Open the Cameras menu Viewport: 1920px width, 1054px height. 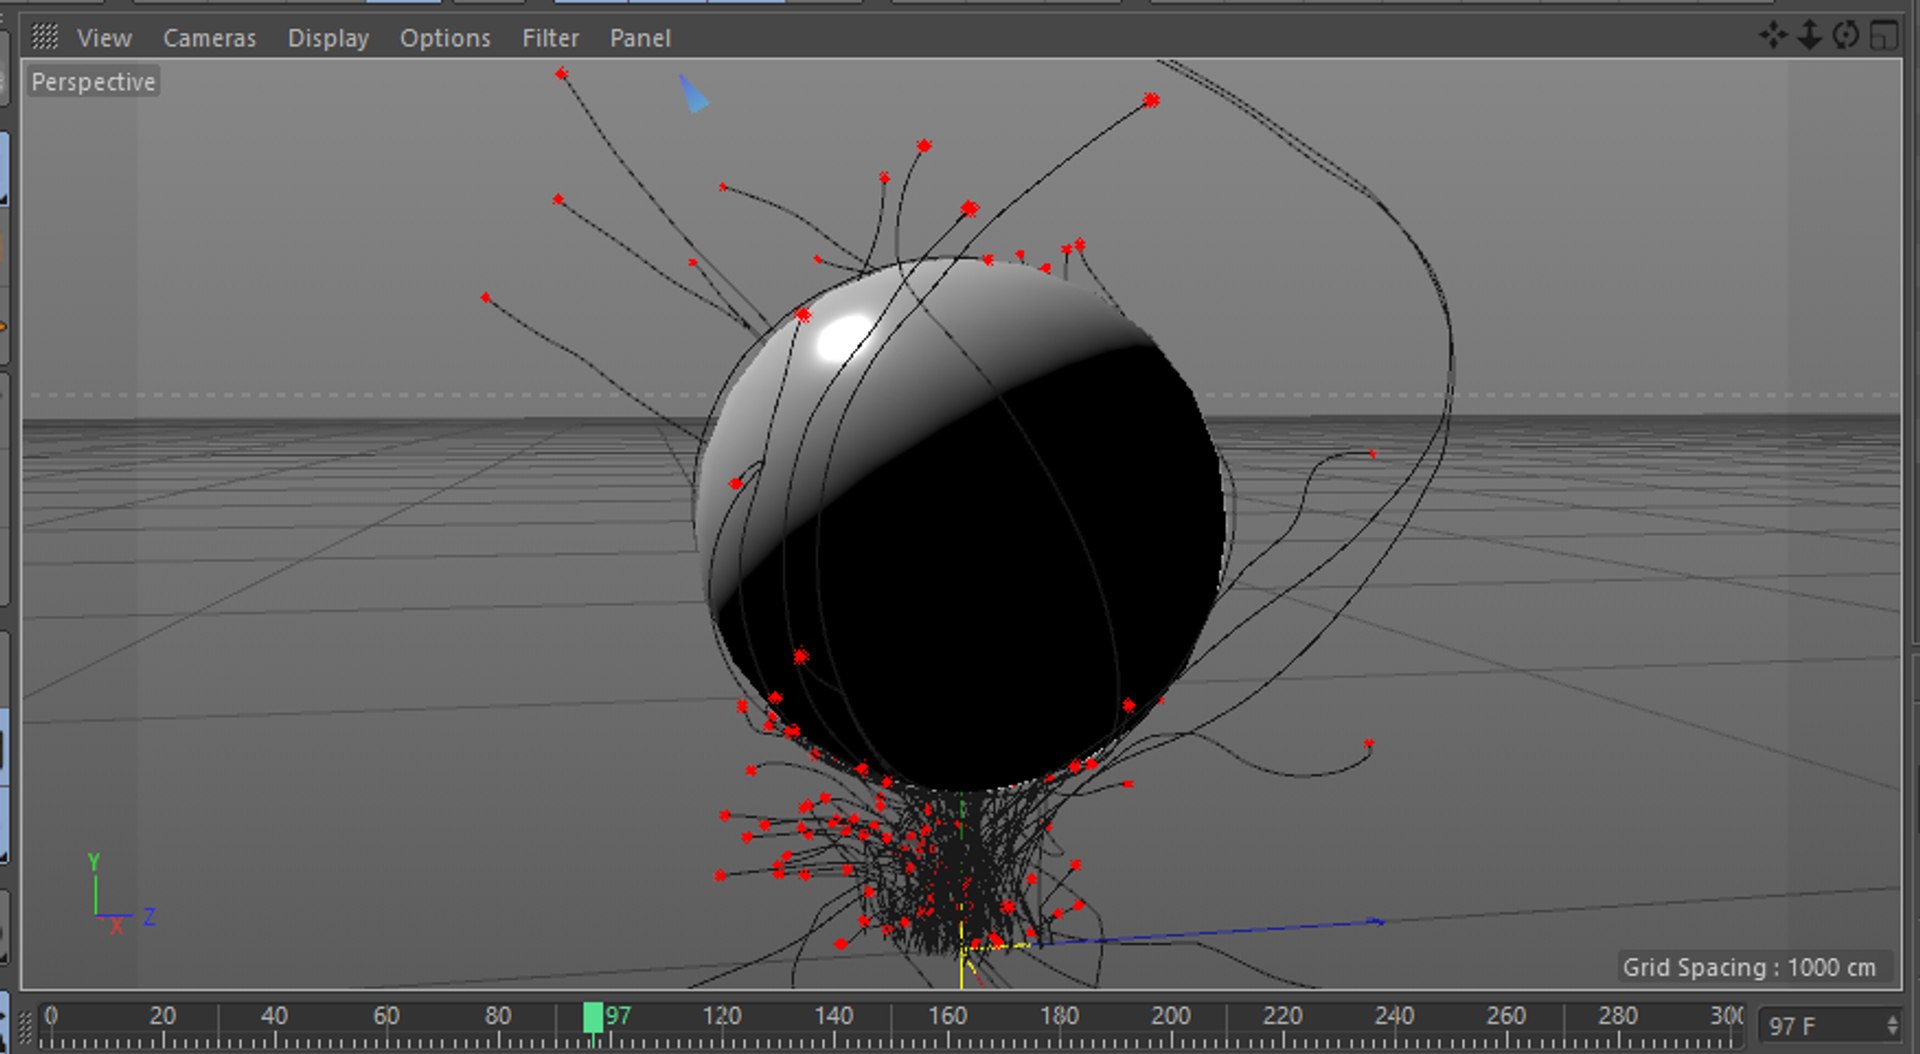[209, 38]
